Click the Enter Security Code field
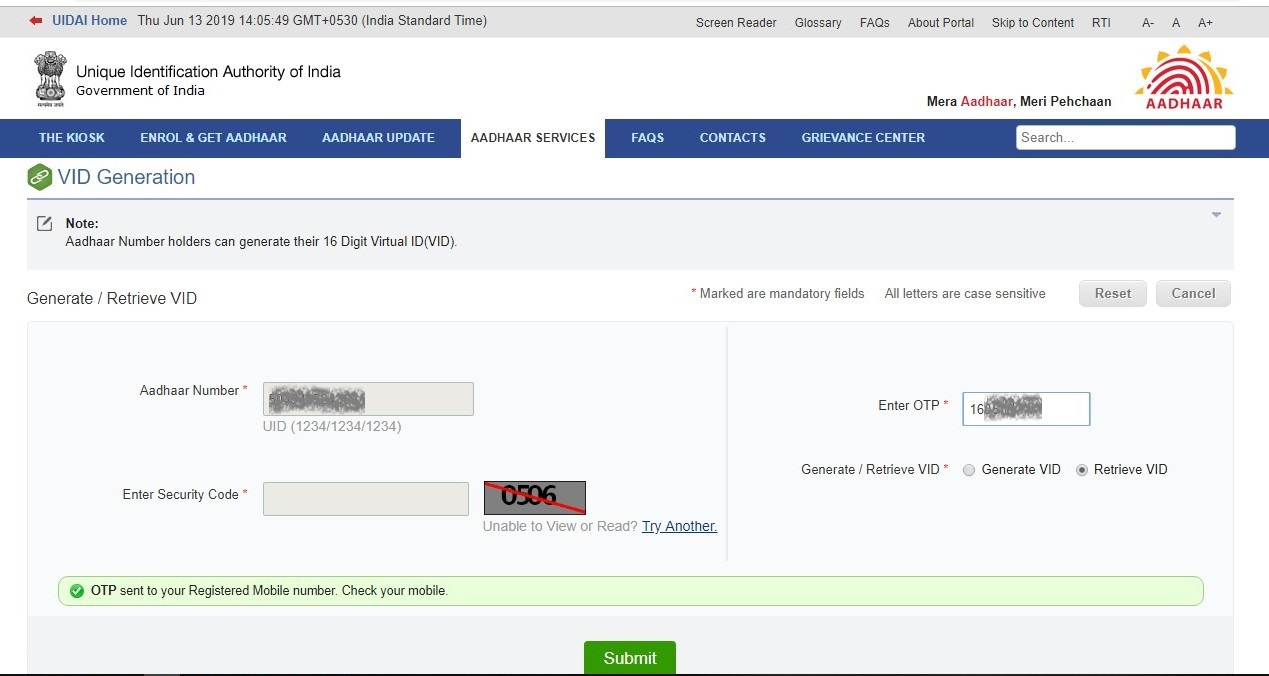 pos(366,499)
